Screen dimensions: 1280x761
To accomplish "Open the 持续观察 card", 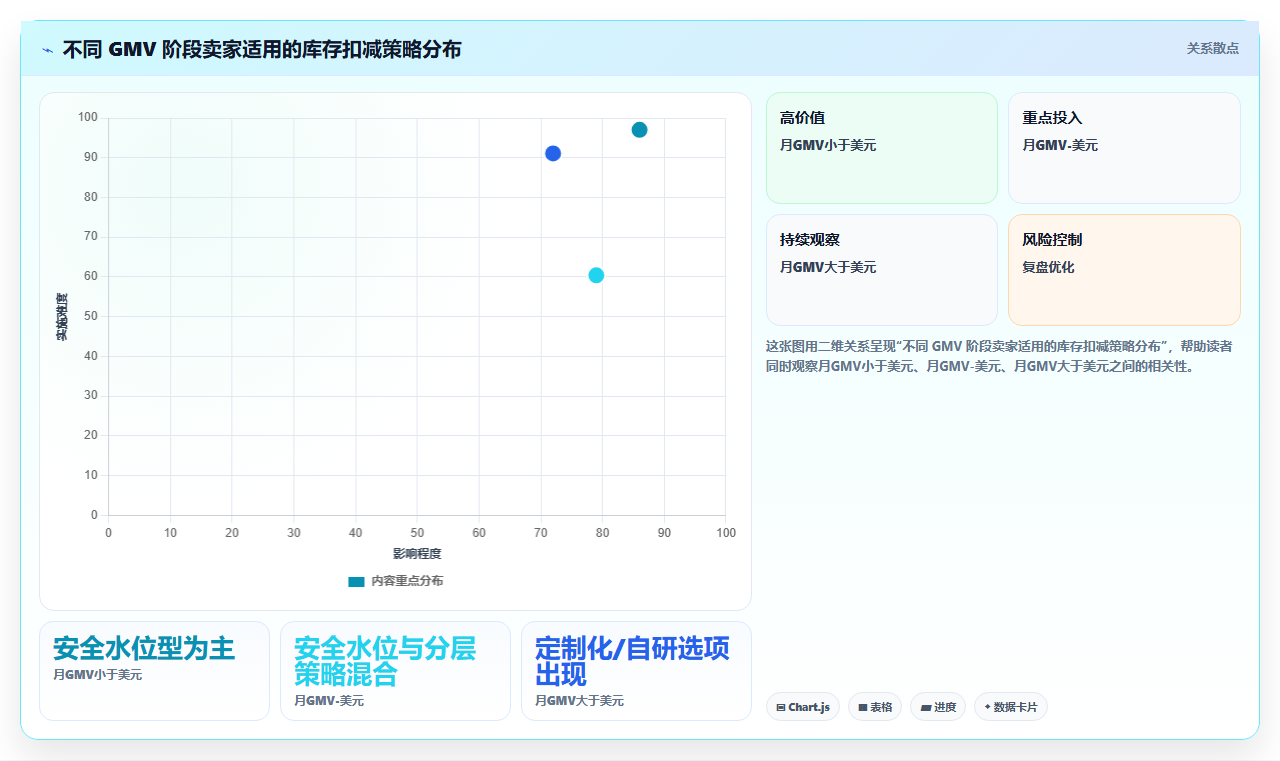I will tap(882, 270).
